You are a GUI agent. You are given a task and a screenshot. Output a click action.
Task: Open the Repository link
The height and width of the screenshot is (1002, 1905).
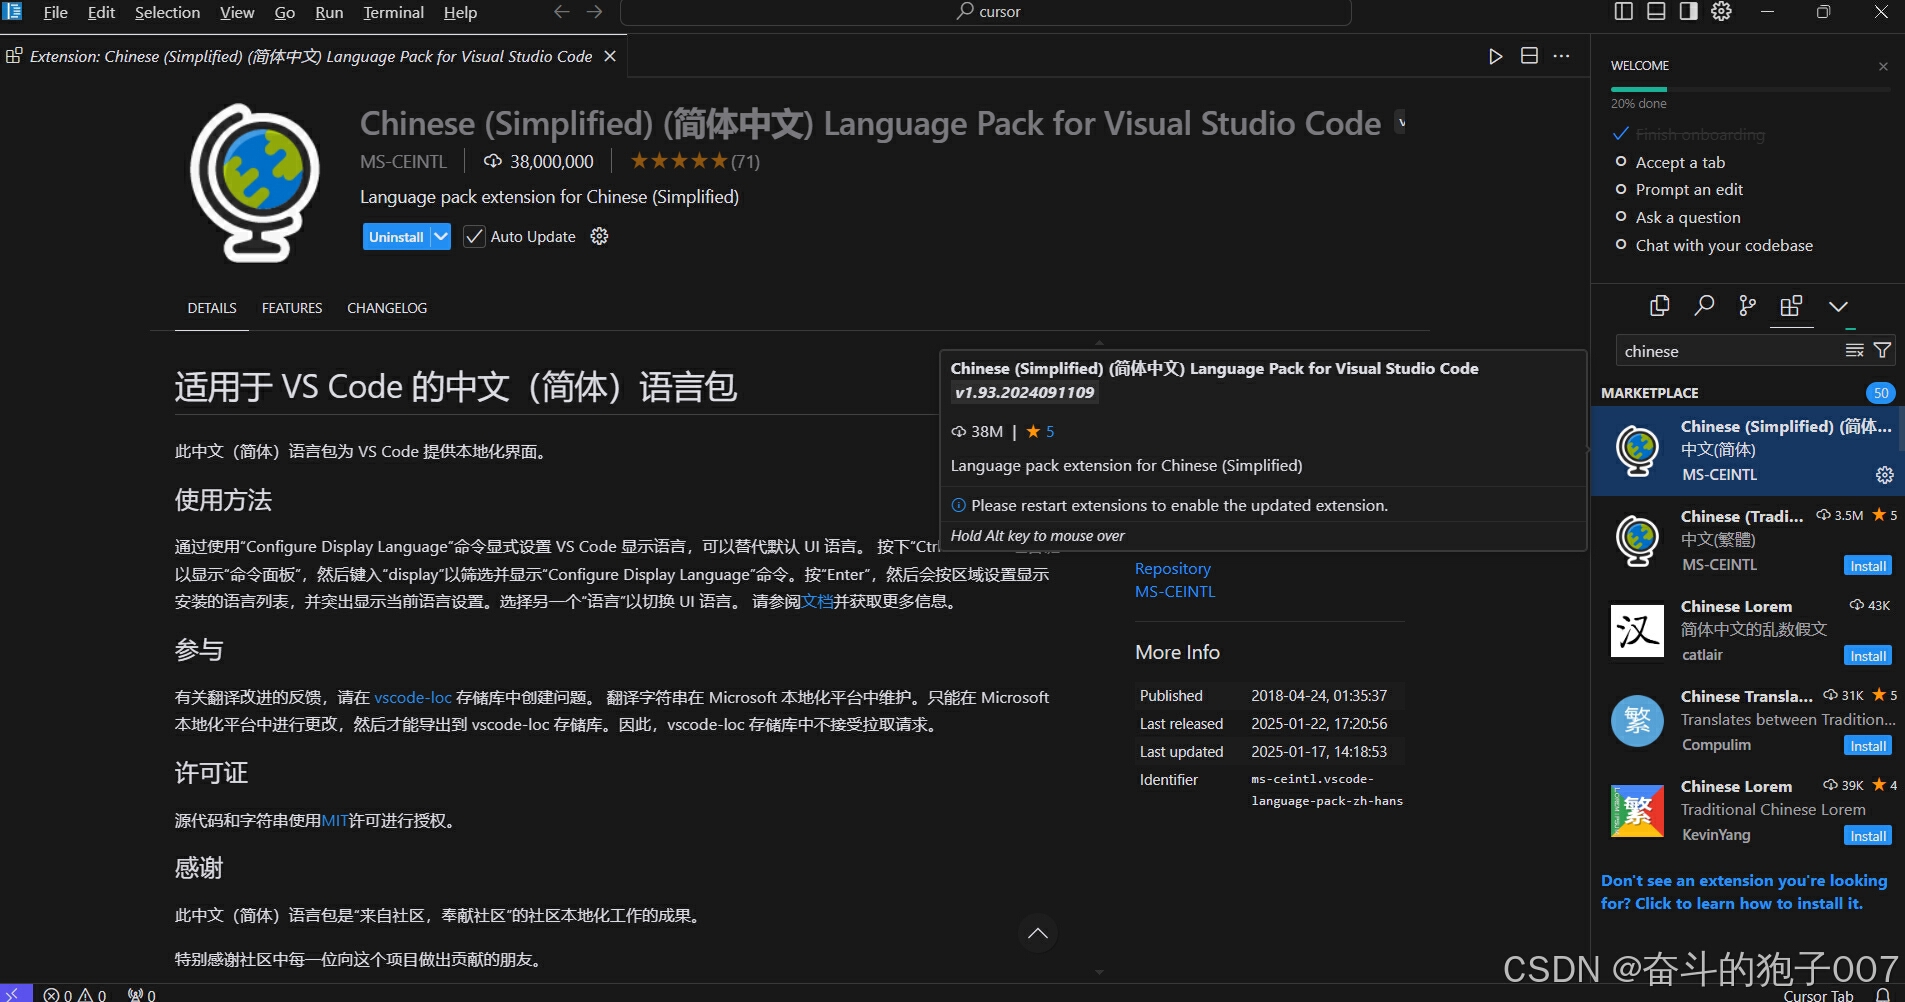(1173, 568)
